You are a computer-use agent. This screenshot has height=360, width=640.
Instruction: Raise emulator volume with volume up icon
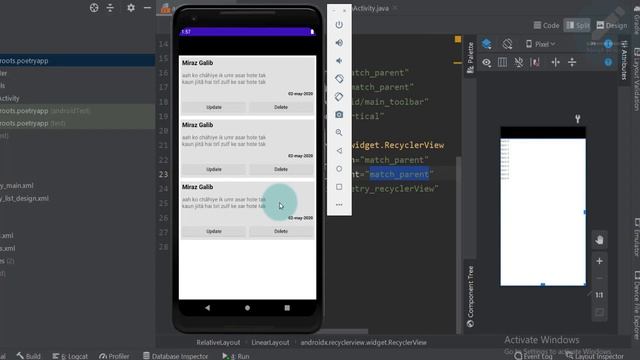339,43
